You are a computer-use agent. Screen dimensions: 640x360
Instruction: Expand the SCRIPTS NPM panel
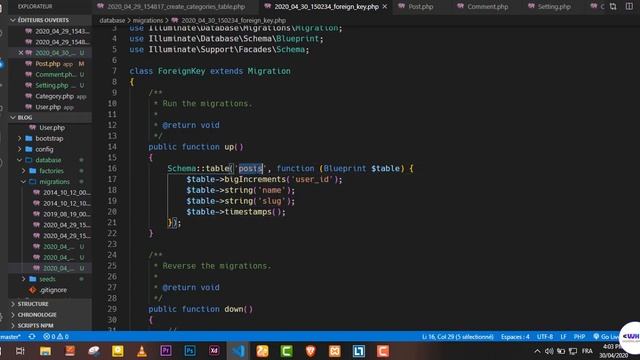click(35, 326)
